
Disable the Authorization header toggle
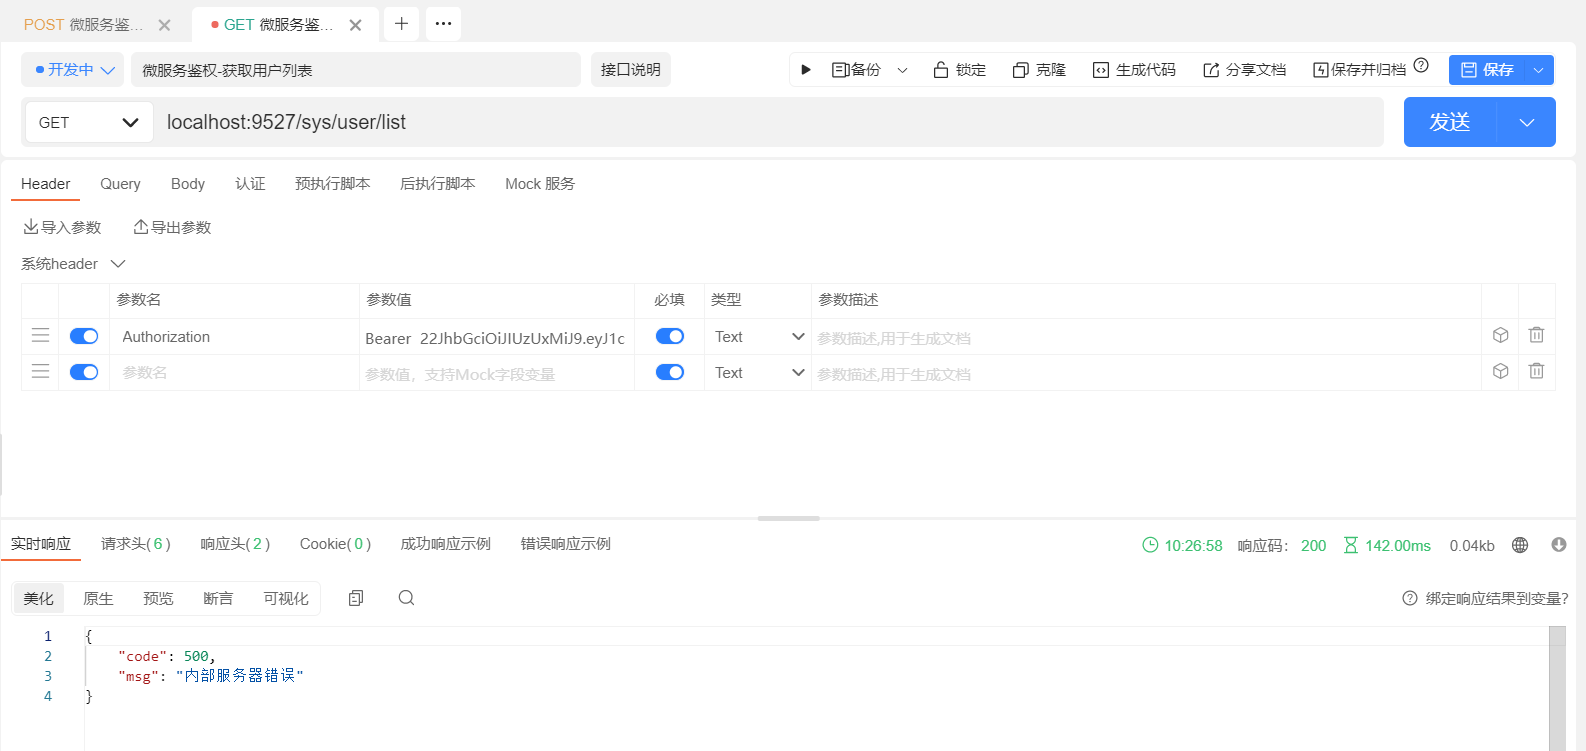tap(84, 337)
